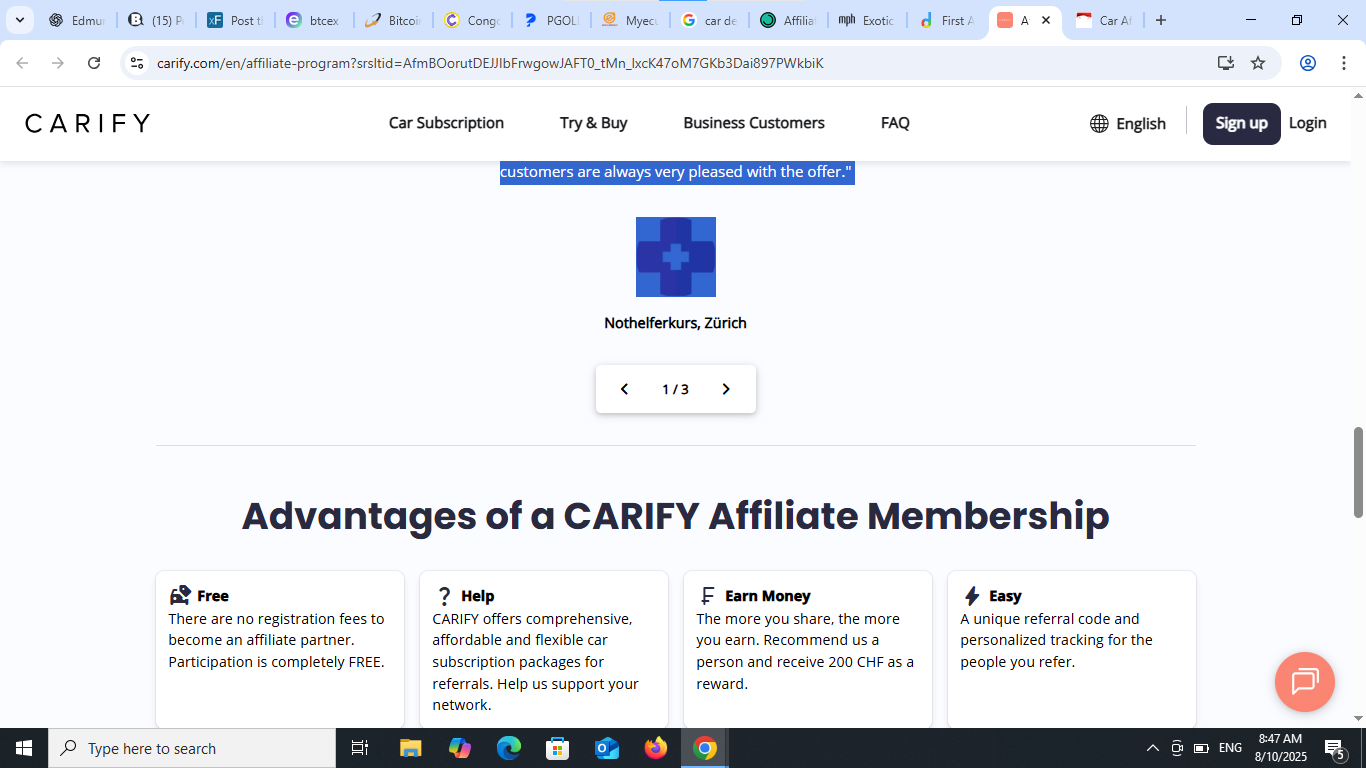This screenshot has width=1366, height=768.
Task: Open the English language selector
Action: tap(1128, 124)
